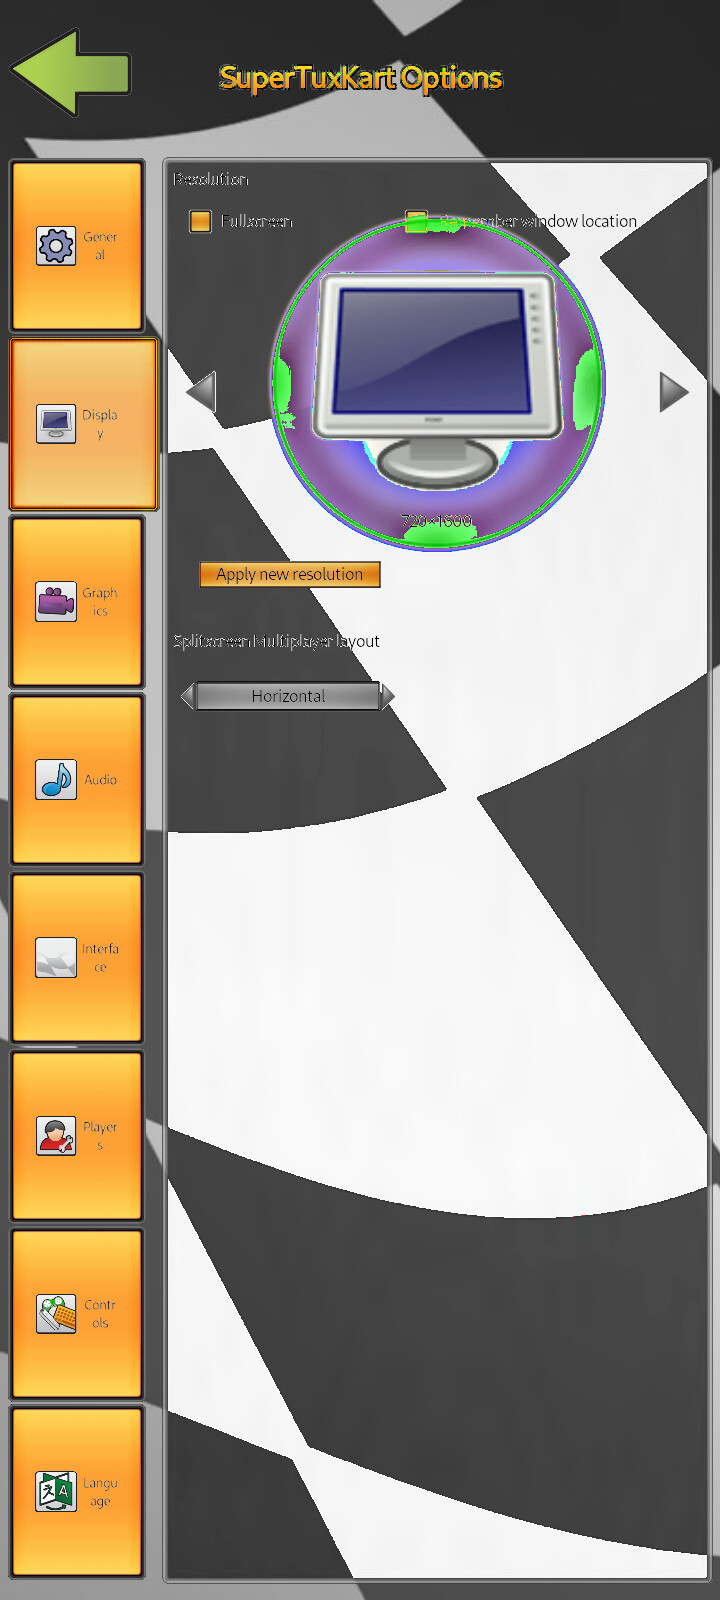Viewport: 720px width, 1600px height.
Task: Open the General settings tab
Action: coord(77,246)
